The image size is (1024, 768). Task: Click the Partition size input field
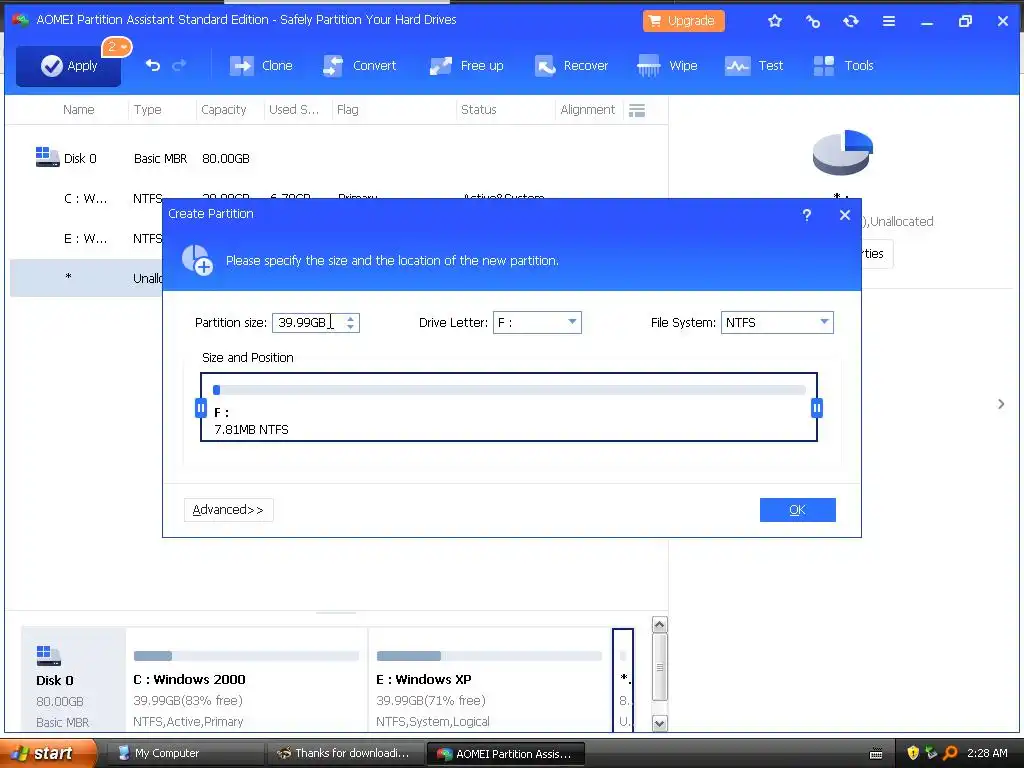pyautogui.click(x=307, y=323)
